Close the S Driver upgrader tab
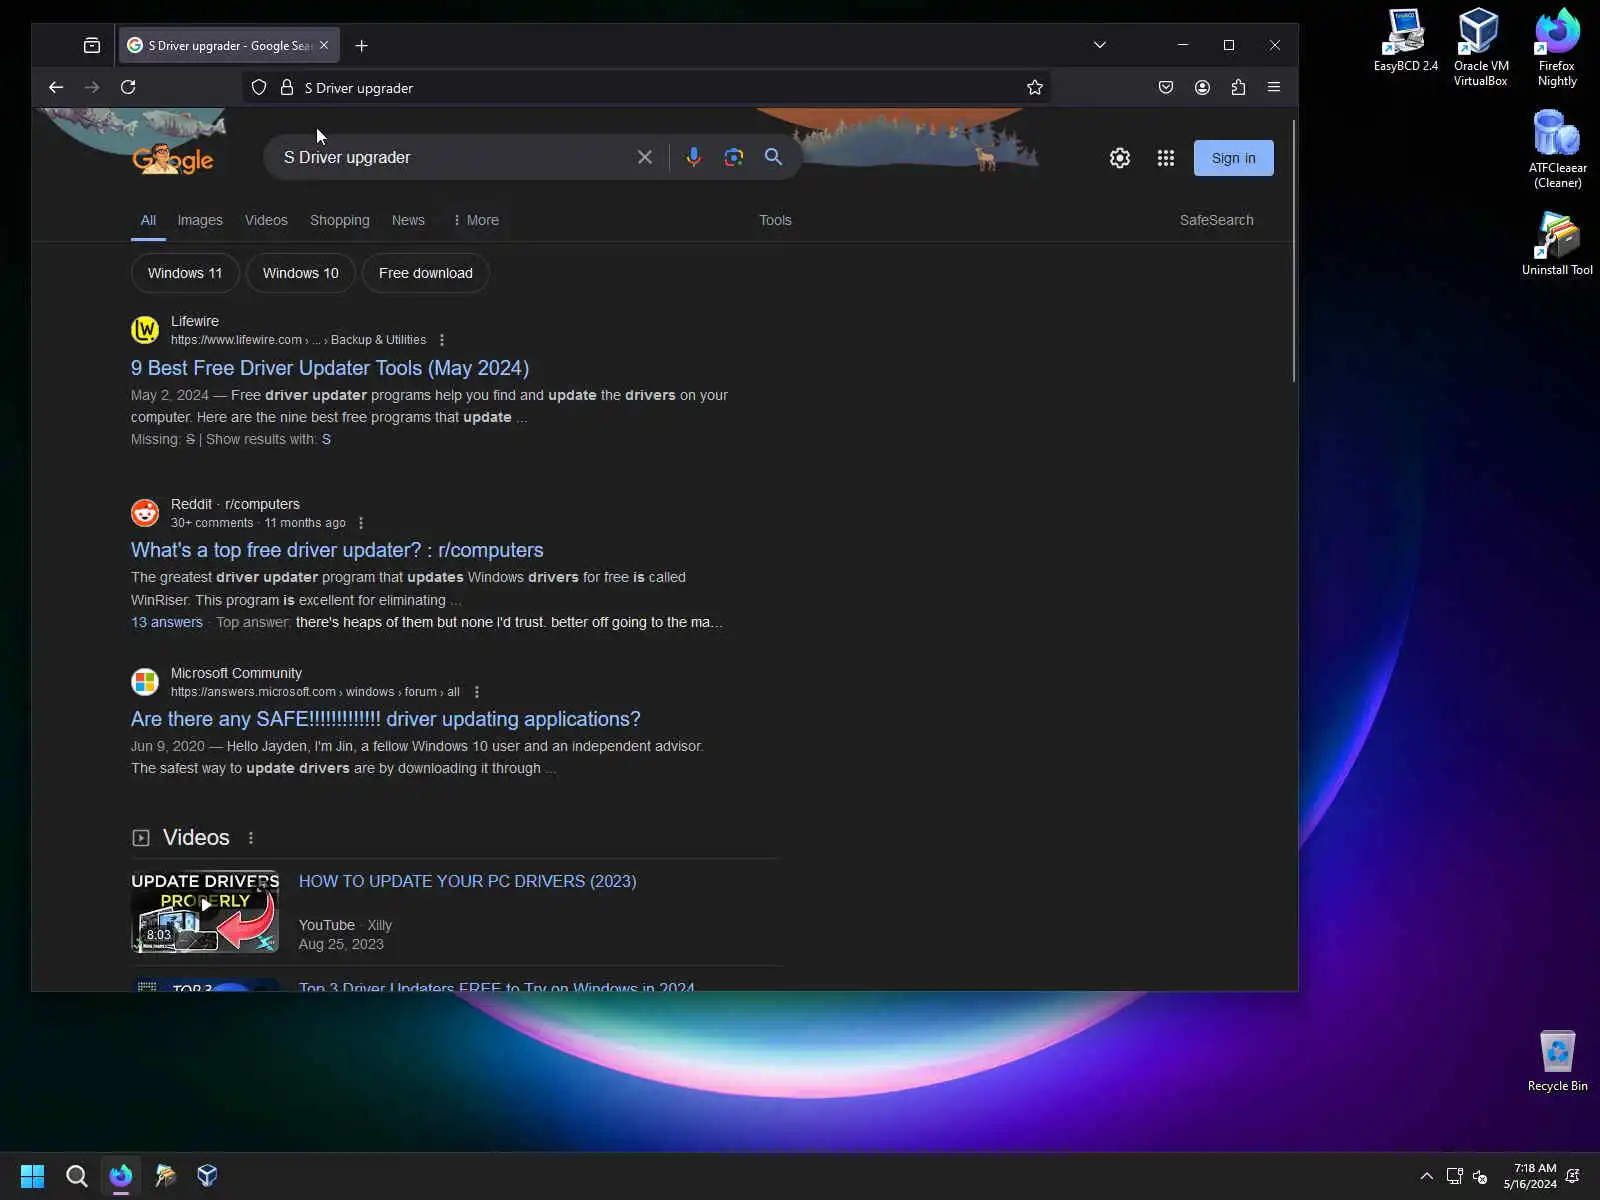Viewport: 1600px width, 1200px height. point(324,45)
